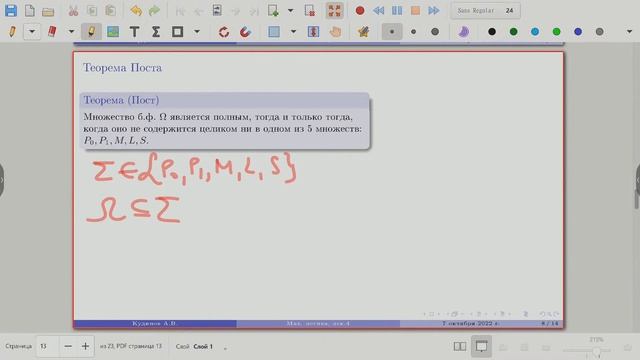The image size is (640, 360).
Task: Insert a LaTeX formula with Sigma icon
Action: coord(156,32)
